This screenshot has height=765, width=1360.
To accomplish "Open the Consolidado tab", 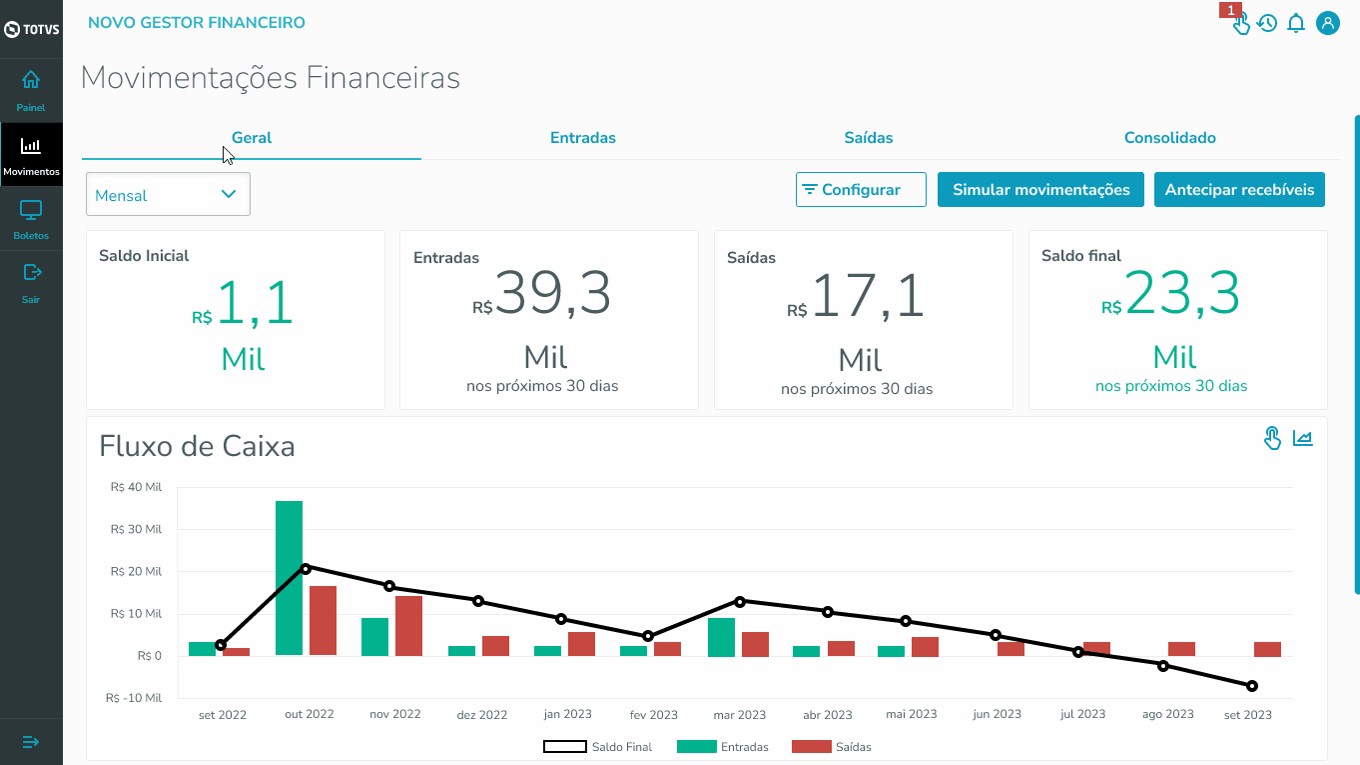I will click(1169, 138).
